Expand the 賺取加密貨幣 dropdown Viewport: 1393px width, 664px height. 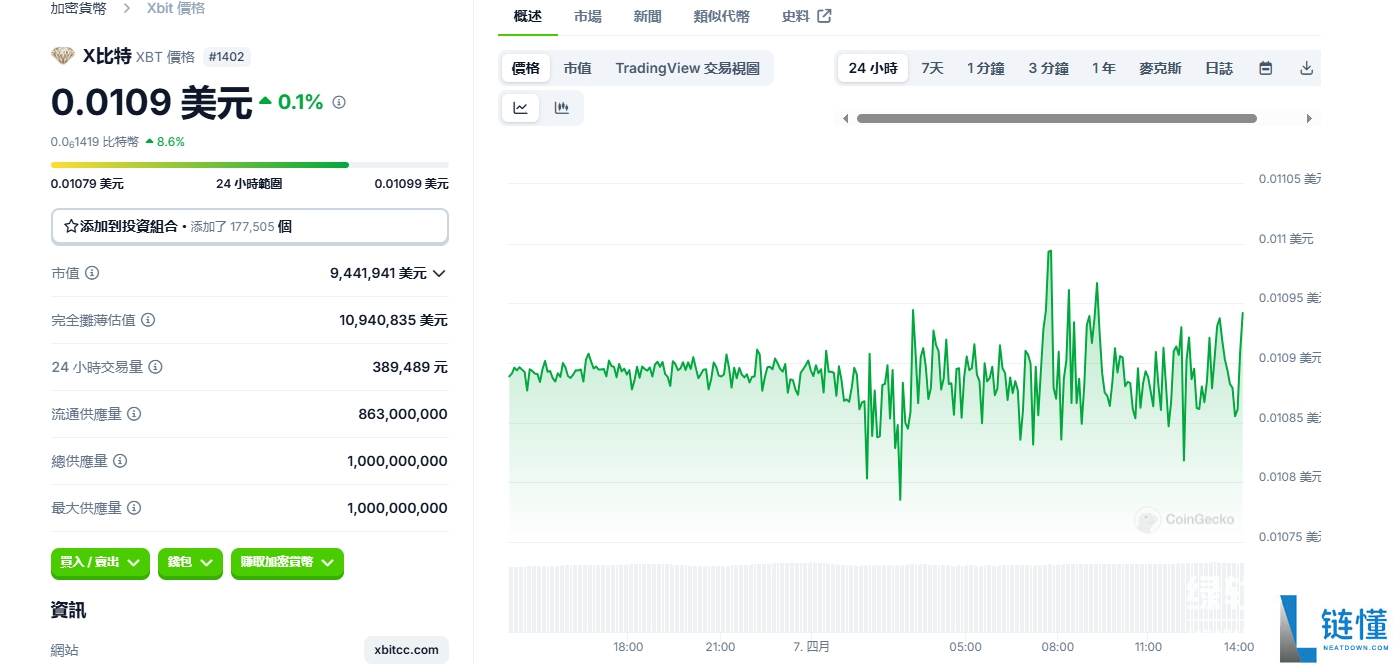pos(287,563)
